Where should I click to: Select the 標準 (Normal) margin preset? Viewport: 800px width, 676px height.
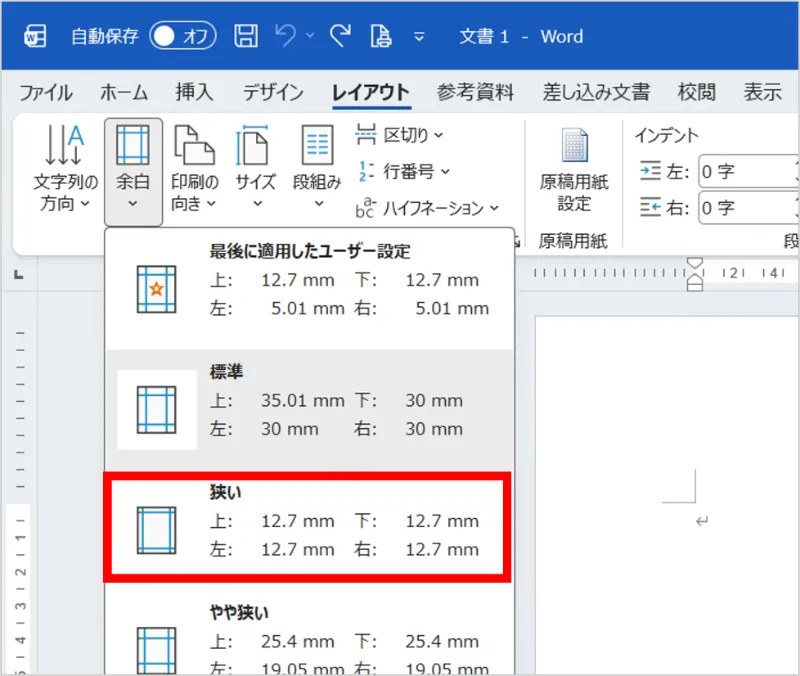point(310,410)
